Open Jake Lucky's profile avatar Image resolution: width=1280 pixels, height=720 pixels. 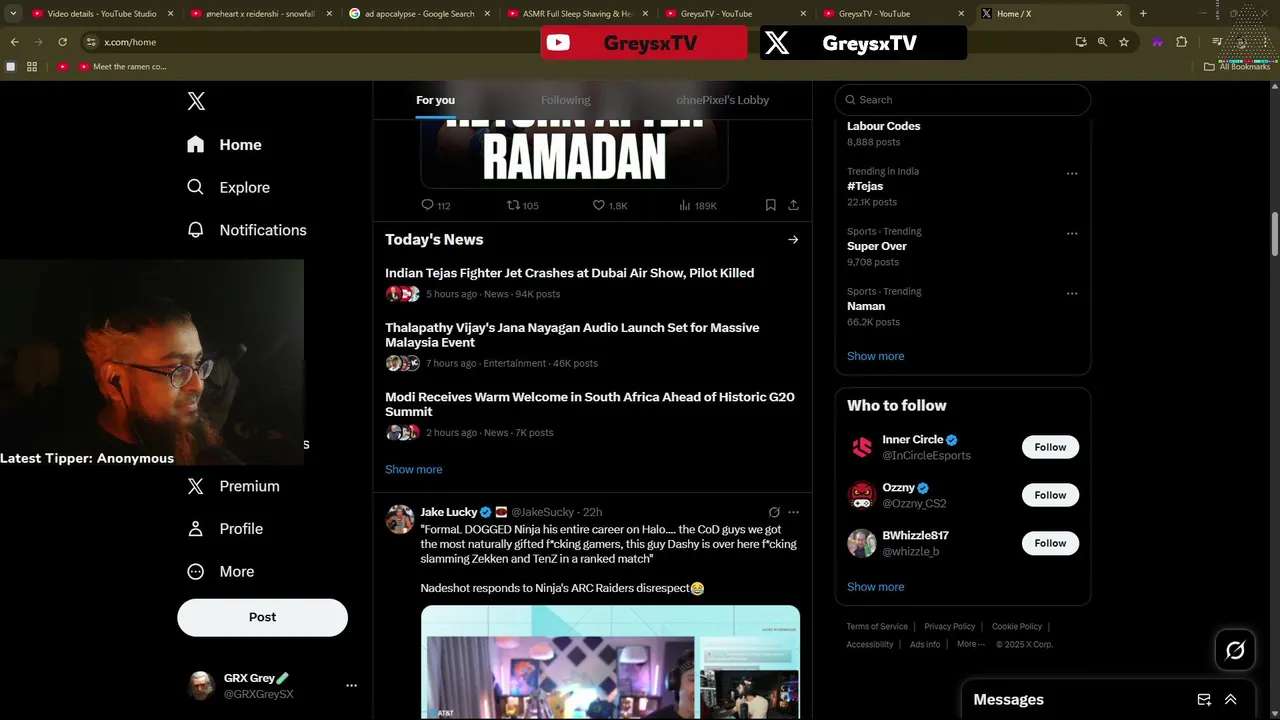(400, 519)
